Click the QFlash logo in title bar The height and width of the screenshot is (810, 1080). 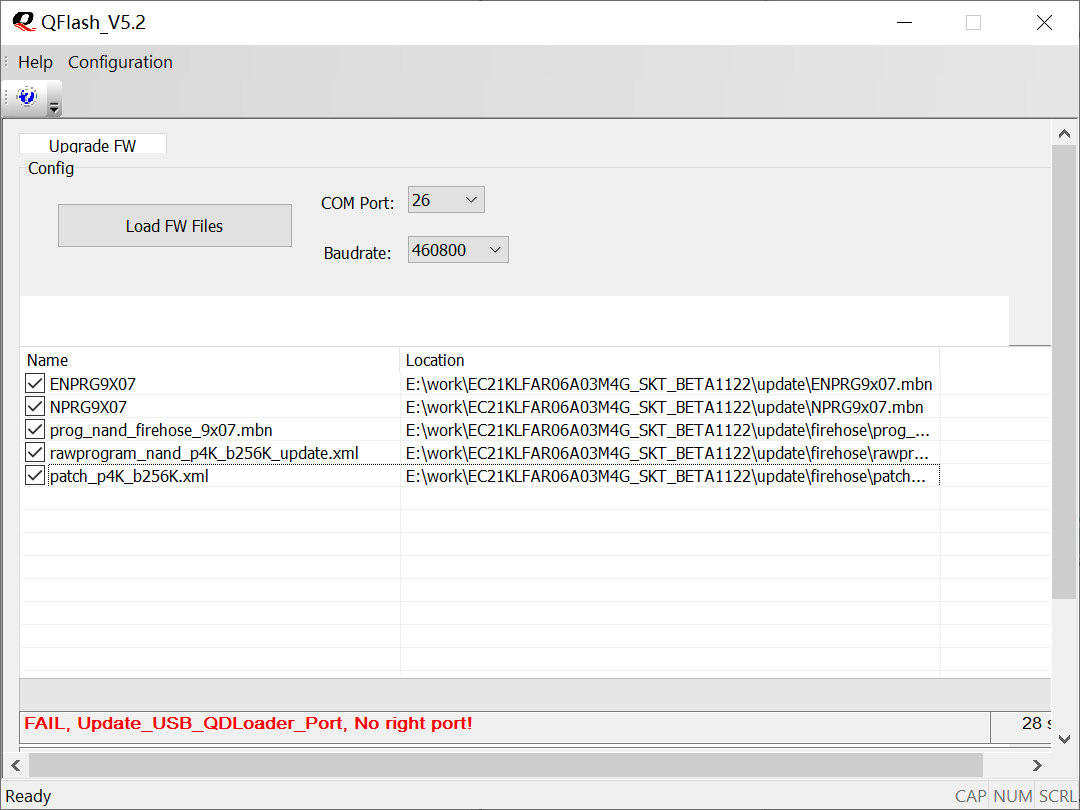pyautogui.click(x=23, y=22)
